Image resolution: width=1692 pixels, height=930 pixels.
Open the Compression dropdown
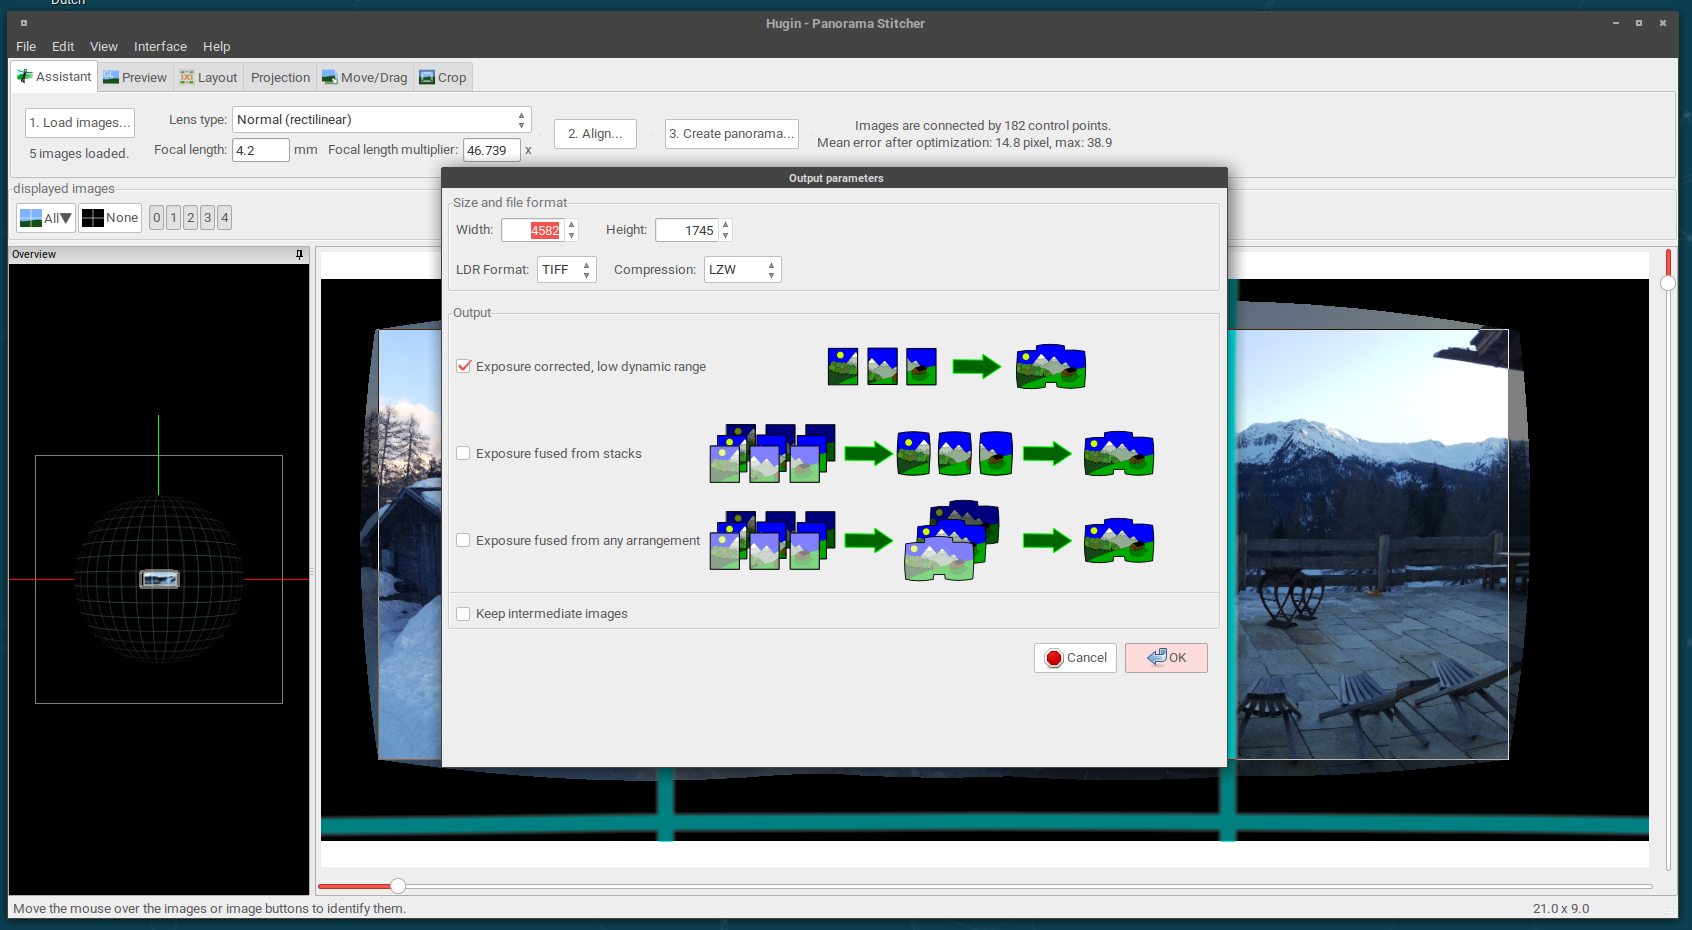click(742, 270)
